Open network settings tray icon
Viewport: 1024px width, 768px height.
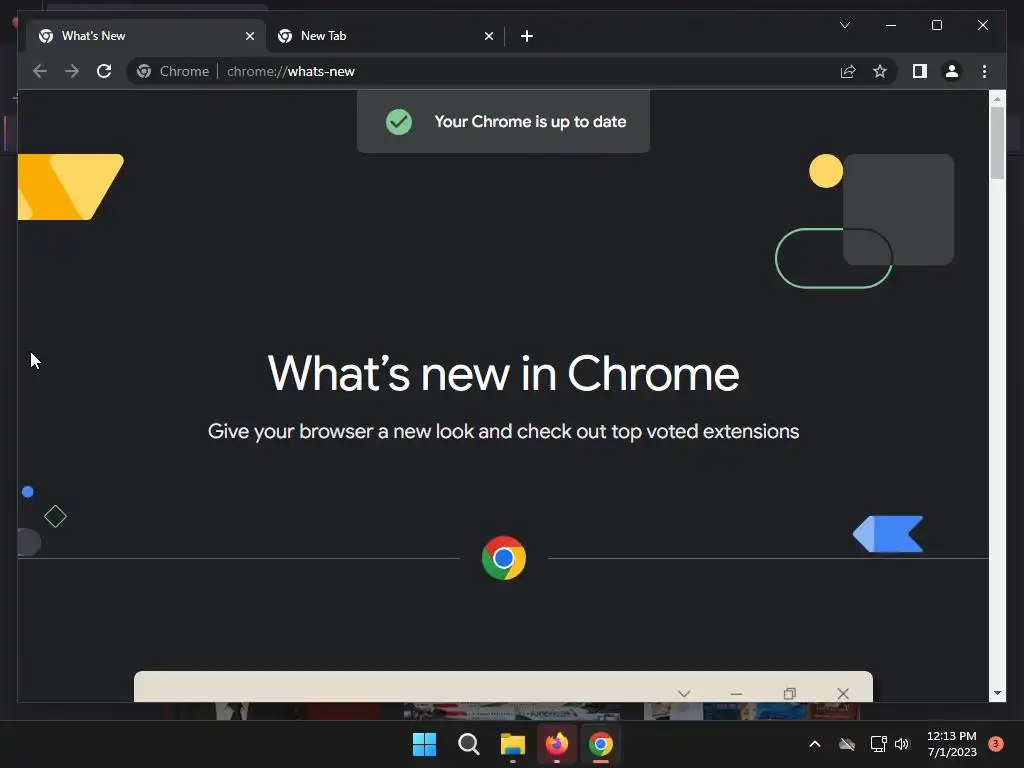tap(878, 744)
